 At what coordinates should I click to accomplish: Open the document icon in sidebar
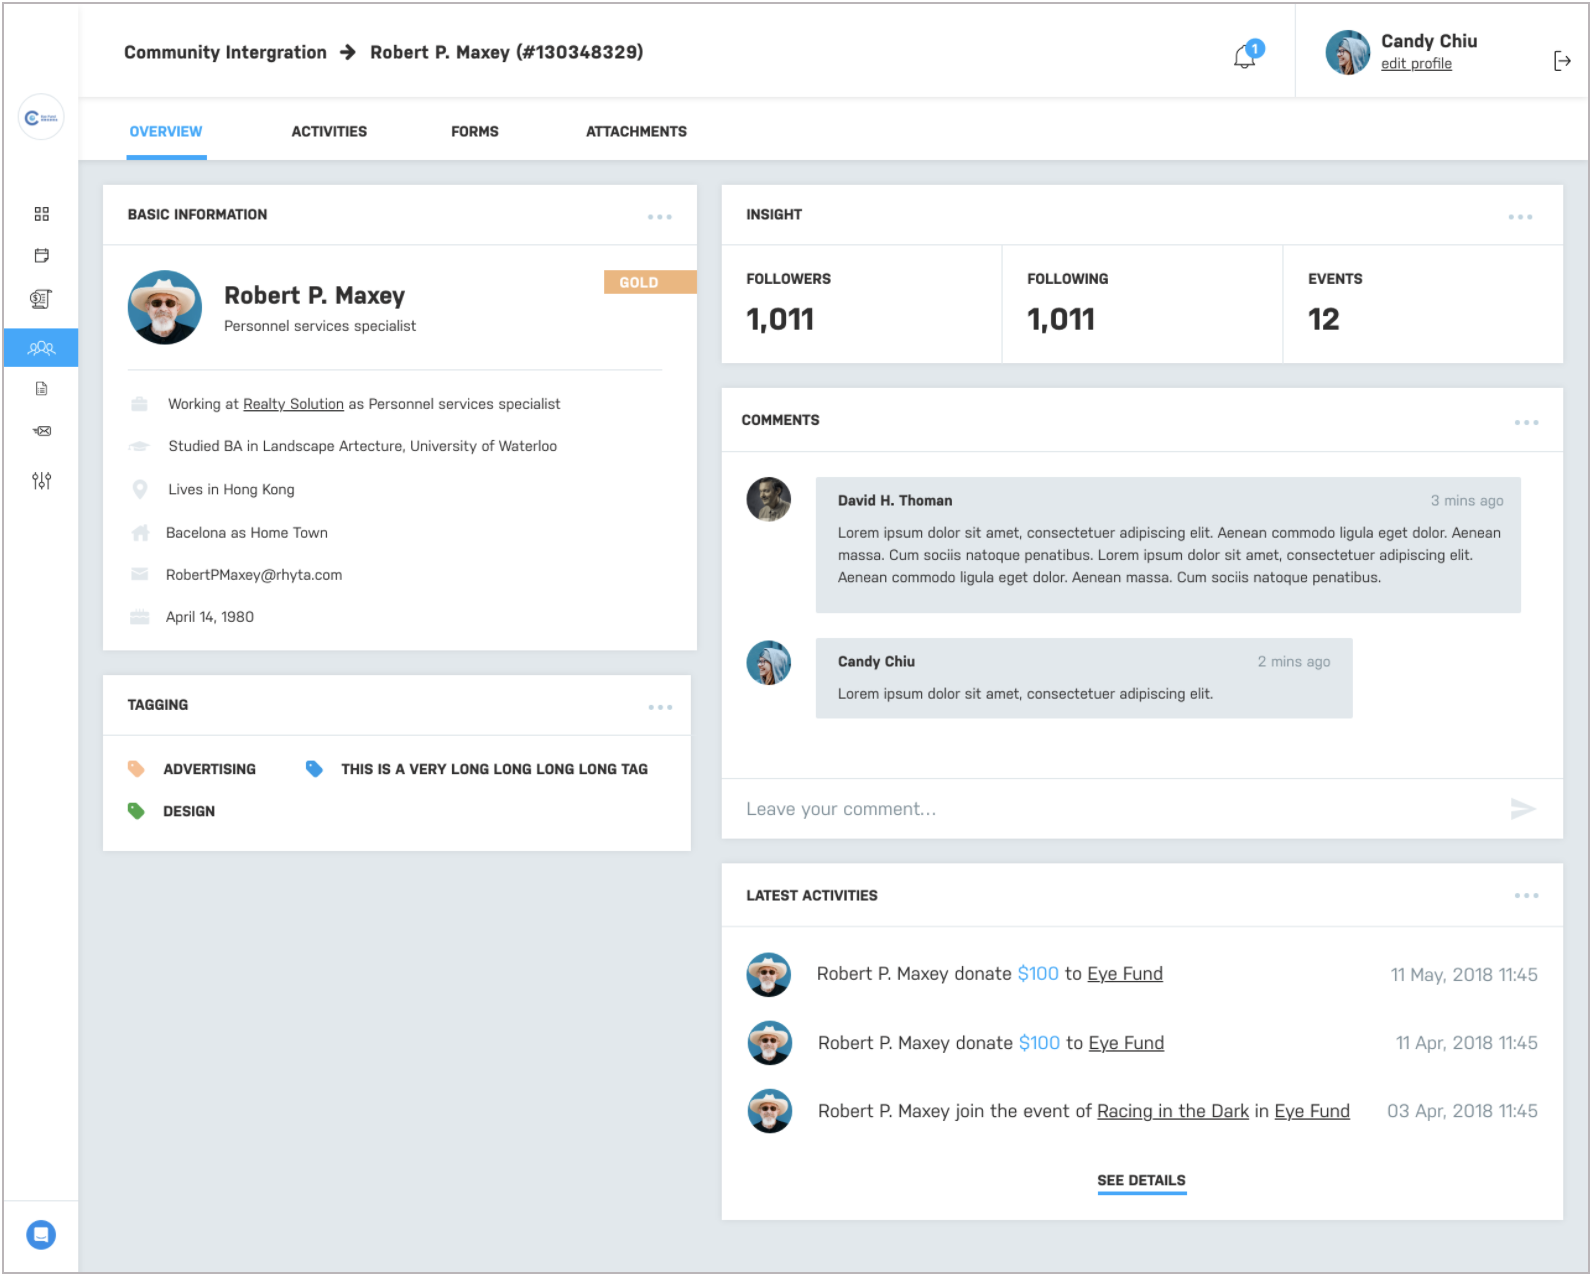pyautogui.click(x=41, y=389)
